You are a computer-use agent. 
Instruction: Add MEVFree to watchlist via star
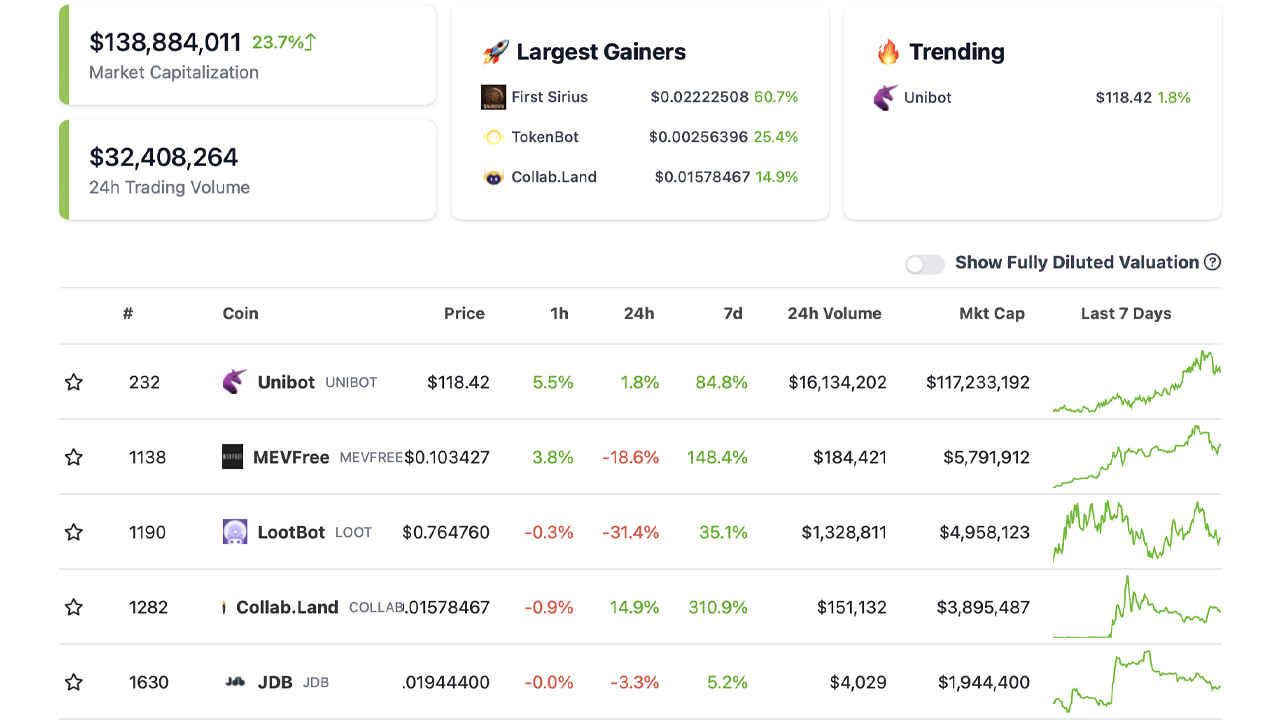click(x=73, y=457)
